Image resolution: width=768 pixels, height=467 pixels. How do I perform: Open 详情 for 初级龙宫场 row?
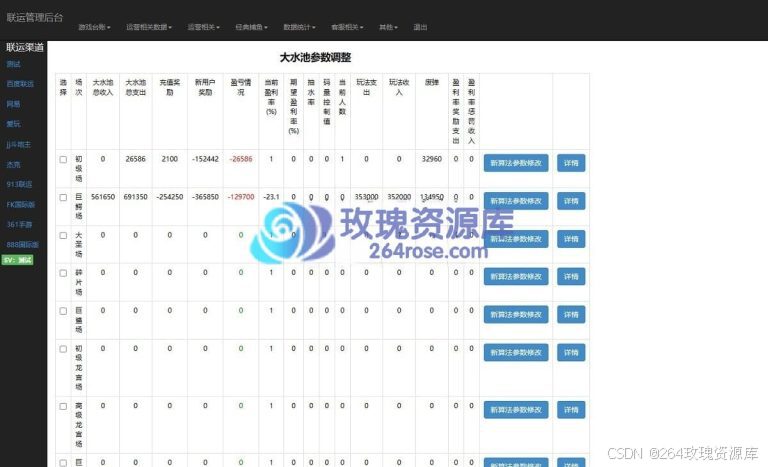[571, 352]
